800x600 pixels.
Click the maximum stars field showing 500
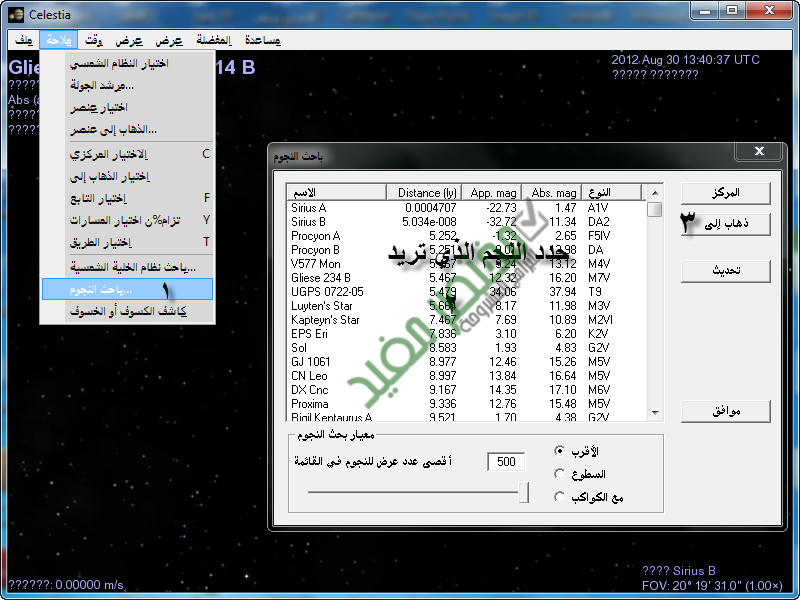click(x=506, y=462)
